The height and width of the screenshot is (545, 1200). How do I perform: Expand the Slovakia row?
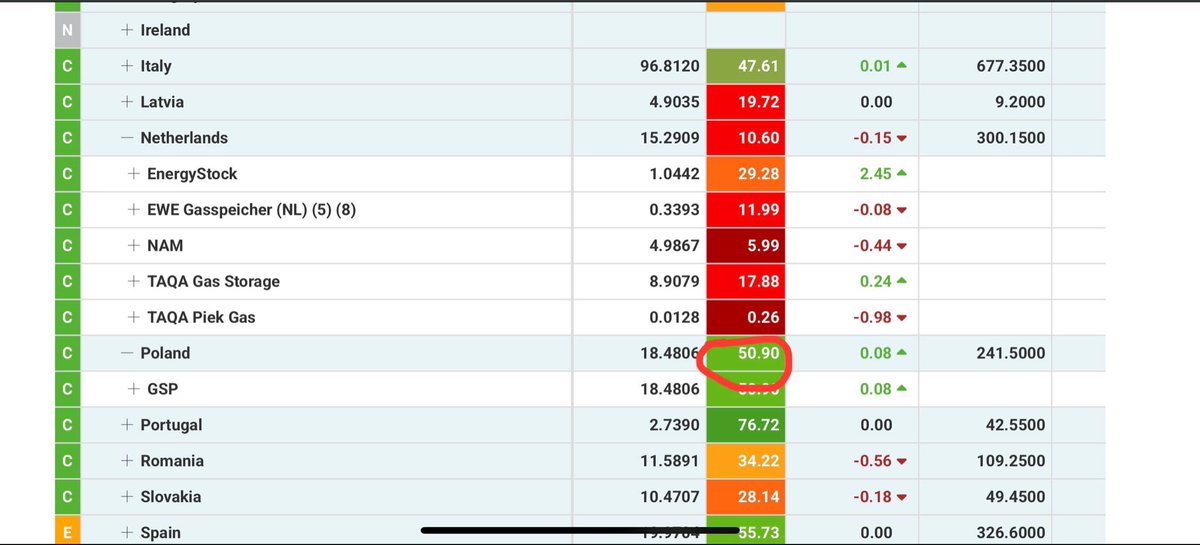[x=127, y=497]
